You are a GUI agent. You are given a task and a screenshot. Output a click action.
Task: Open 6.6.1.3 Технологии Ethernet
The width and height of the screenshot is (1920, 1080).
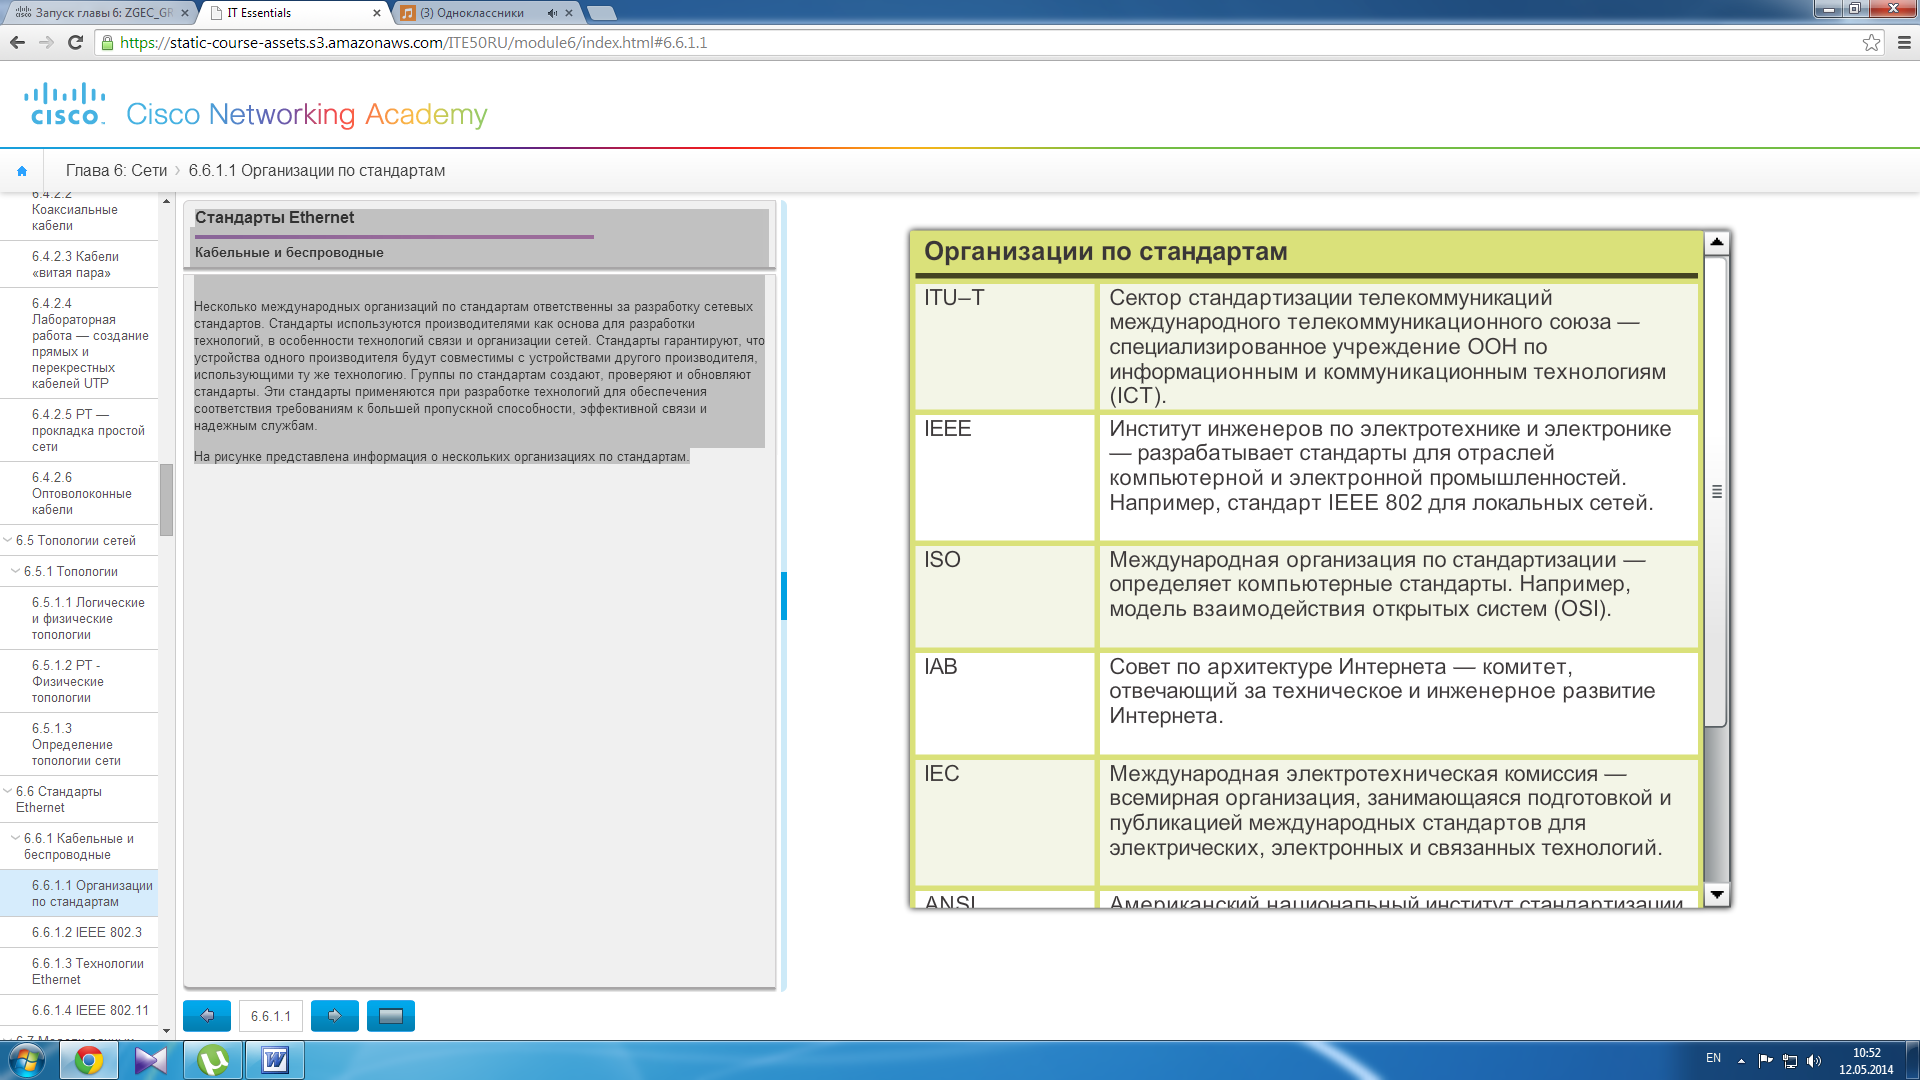pos(79,971)
